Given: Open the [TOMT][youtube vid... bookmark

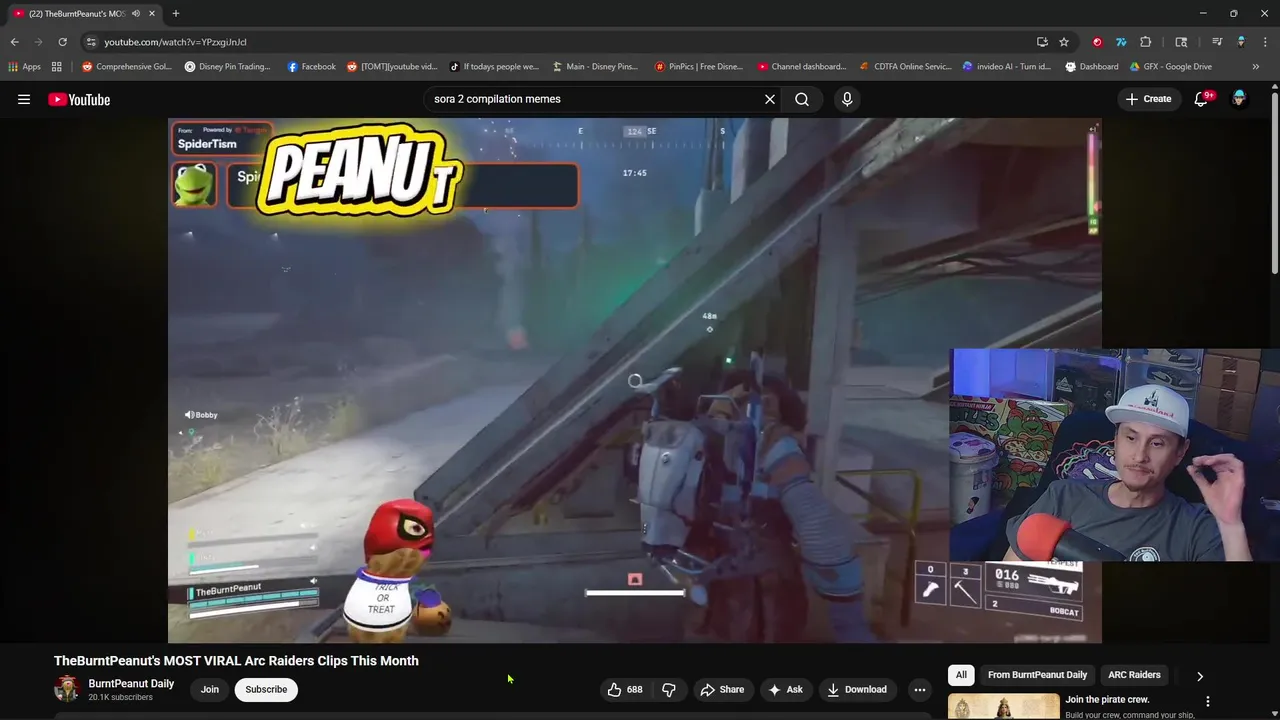Looking at the screenshot, I should (x=392, y=67).
